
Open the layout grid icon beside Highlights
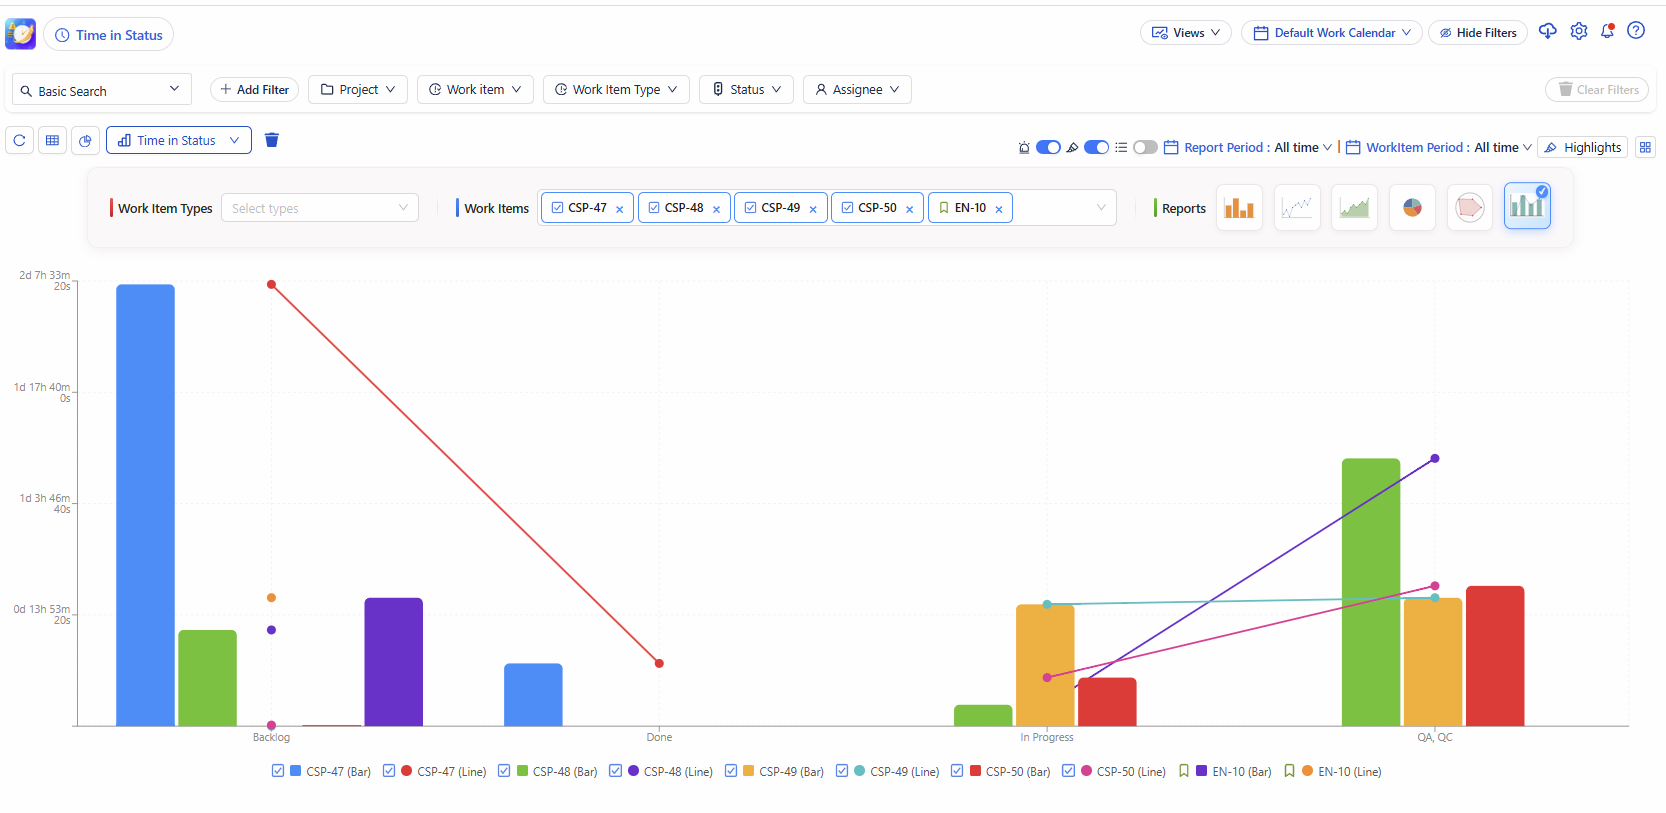(1645, 147)
